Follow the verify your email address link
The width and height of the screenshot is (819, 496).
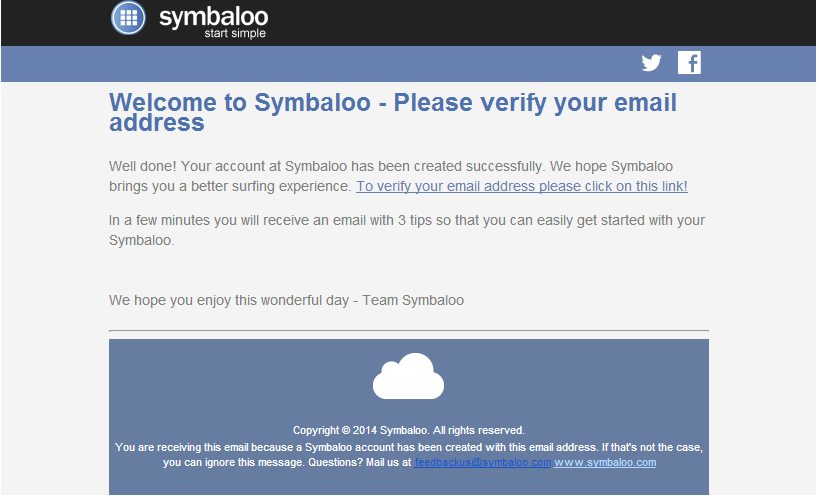522,186
